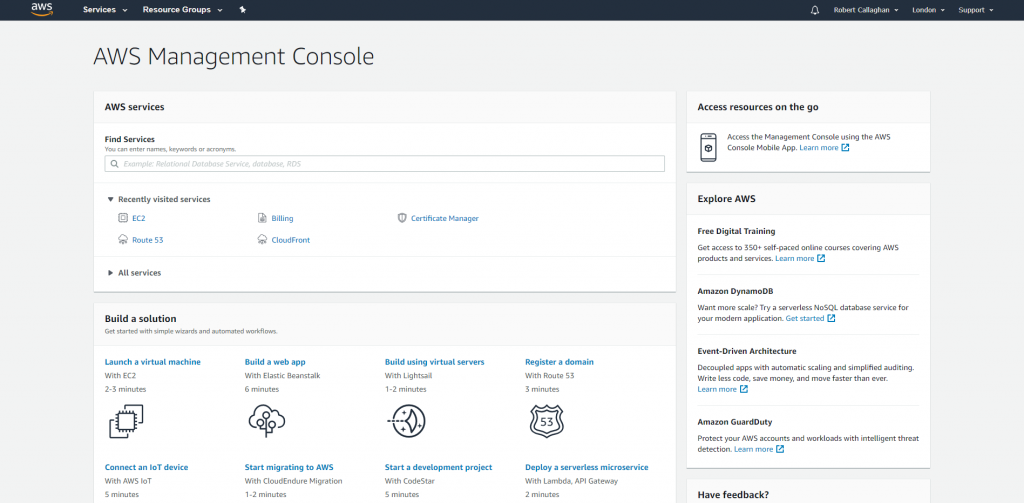Click external link icon beside Event-Driven Architecture Learn more

pyautogui.click(x=743, y=389)
